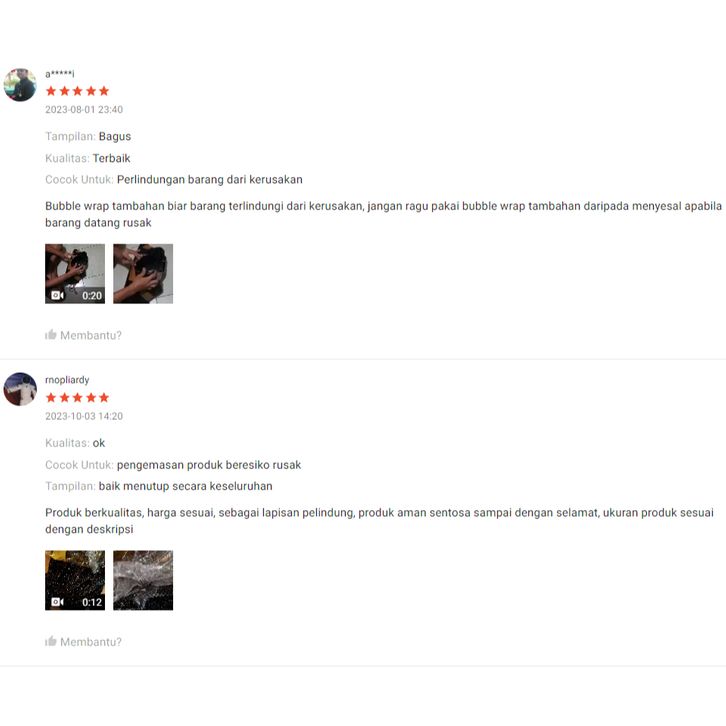This screenshot has height=726, width=726.
Task: Click the review text starting 'Produk berkualitas'
Action: (x=379, y=521)
